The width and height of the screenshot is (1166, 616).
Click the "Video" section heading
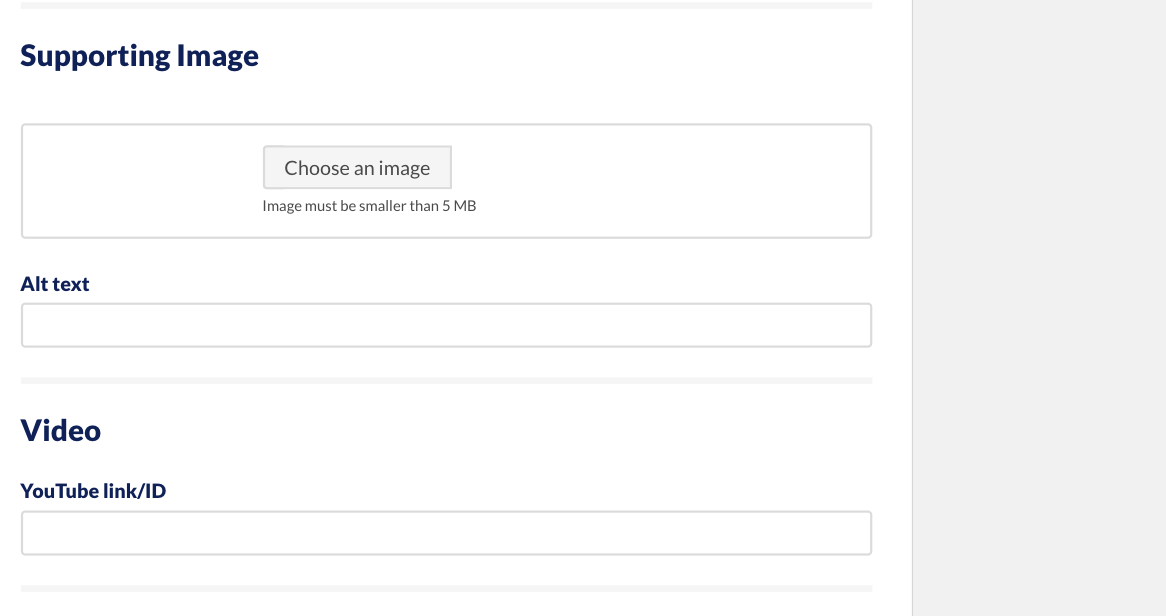(x=61, y=431)
